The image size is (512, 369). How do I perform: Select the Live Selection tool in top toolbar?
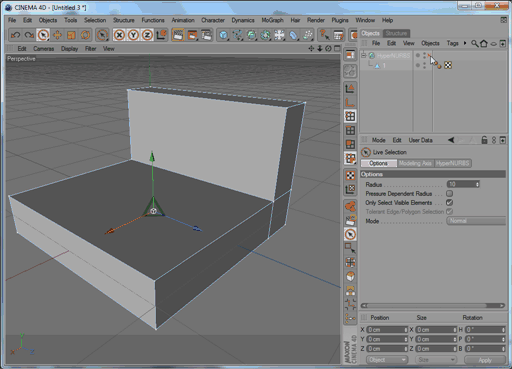tap(43, 35)
